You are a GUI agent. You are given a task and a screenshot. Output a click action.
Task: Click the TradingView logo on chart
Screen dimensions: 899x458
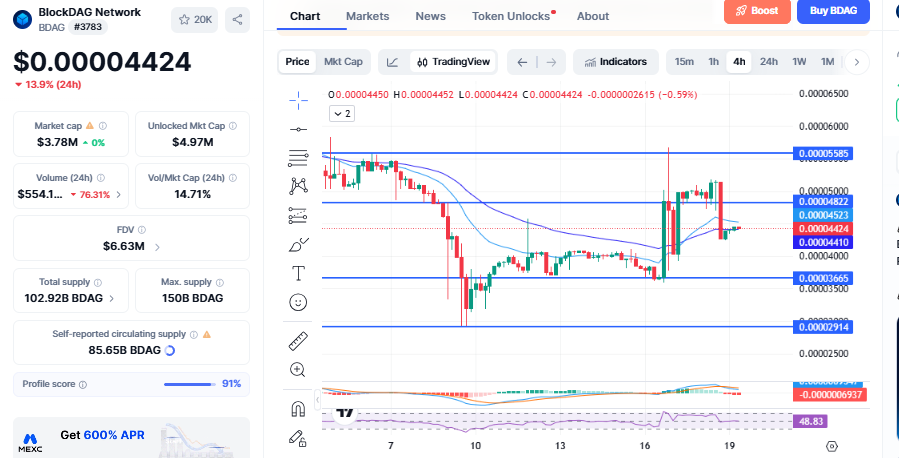click(345, 412)
